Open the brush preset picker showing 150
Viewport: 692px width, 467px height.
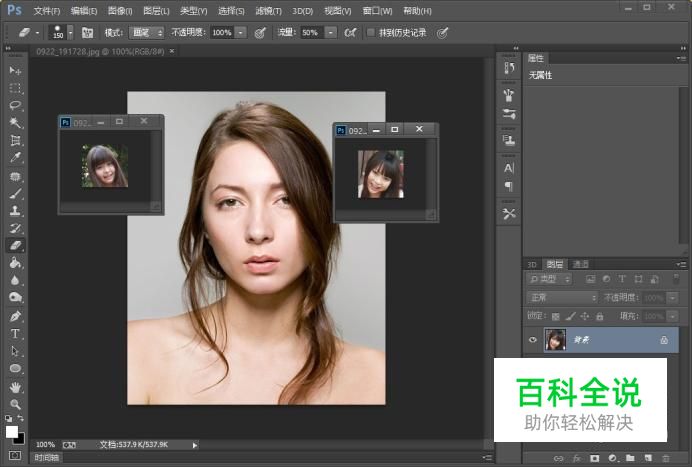(x=60, y=32)
